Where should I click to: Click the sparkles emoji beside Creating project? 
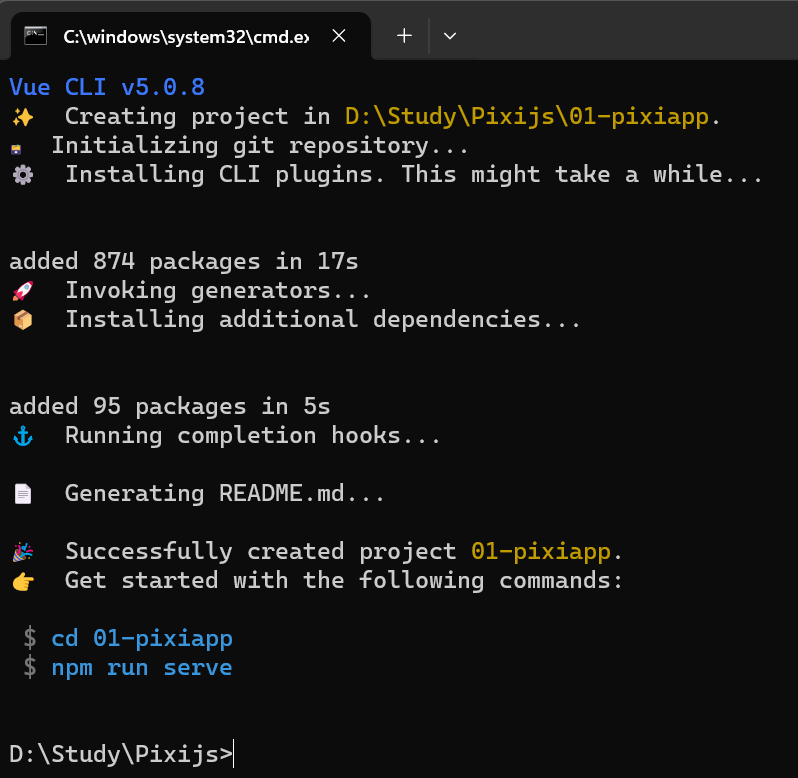point(23,117)
